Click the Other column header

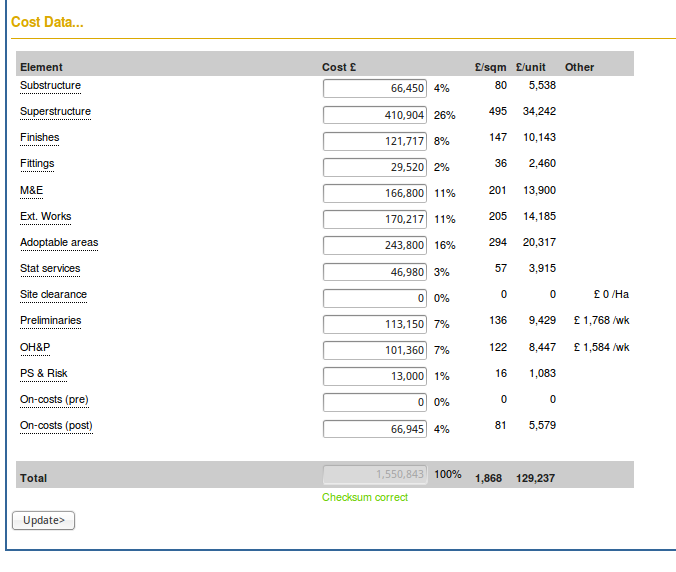coord(579,67)
